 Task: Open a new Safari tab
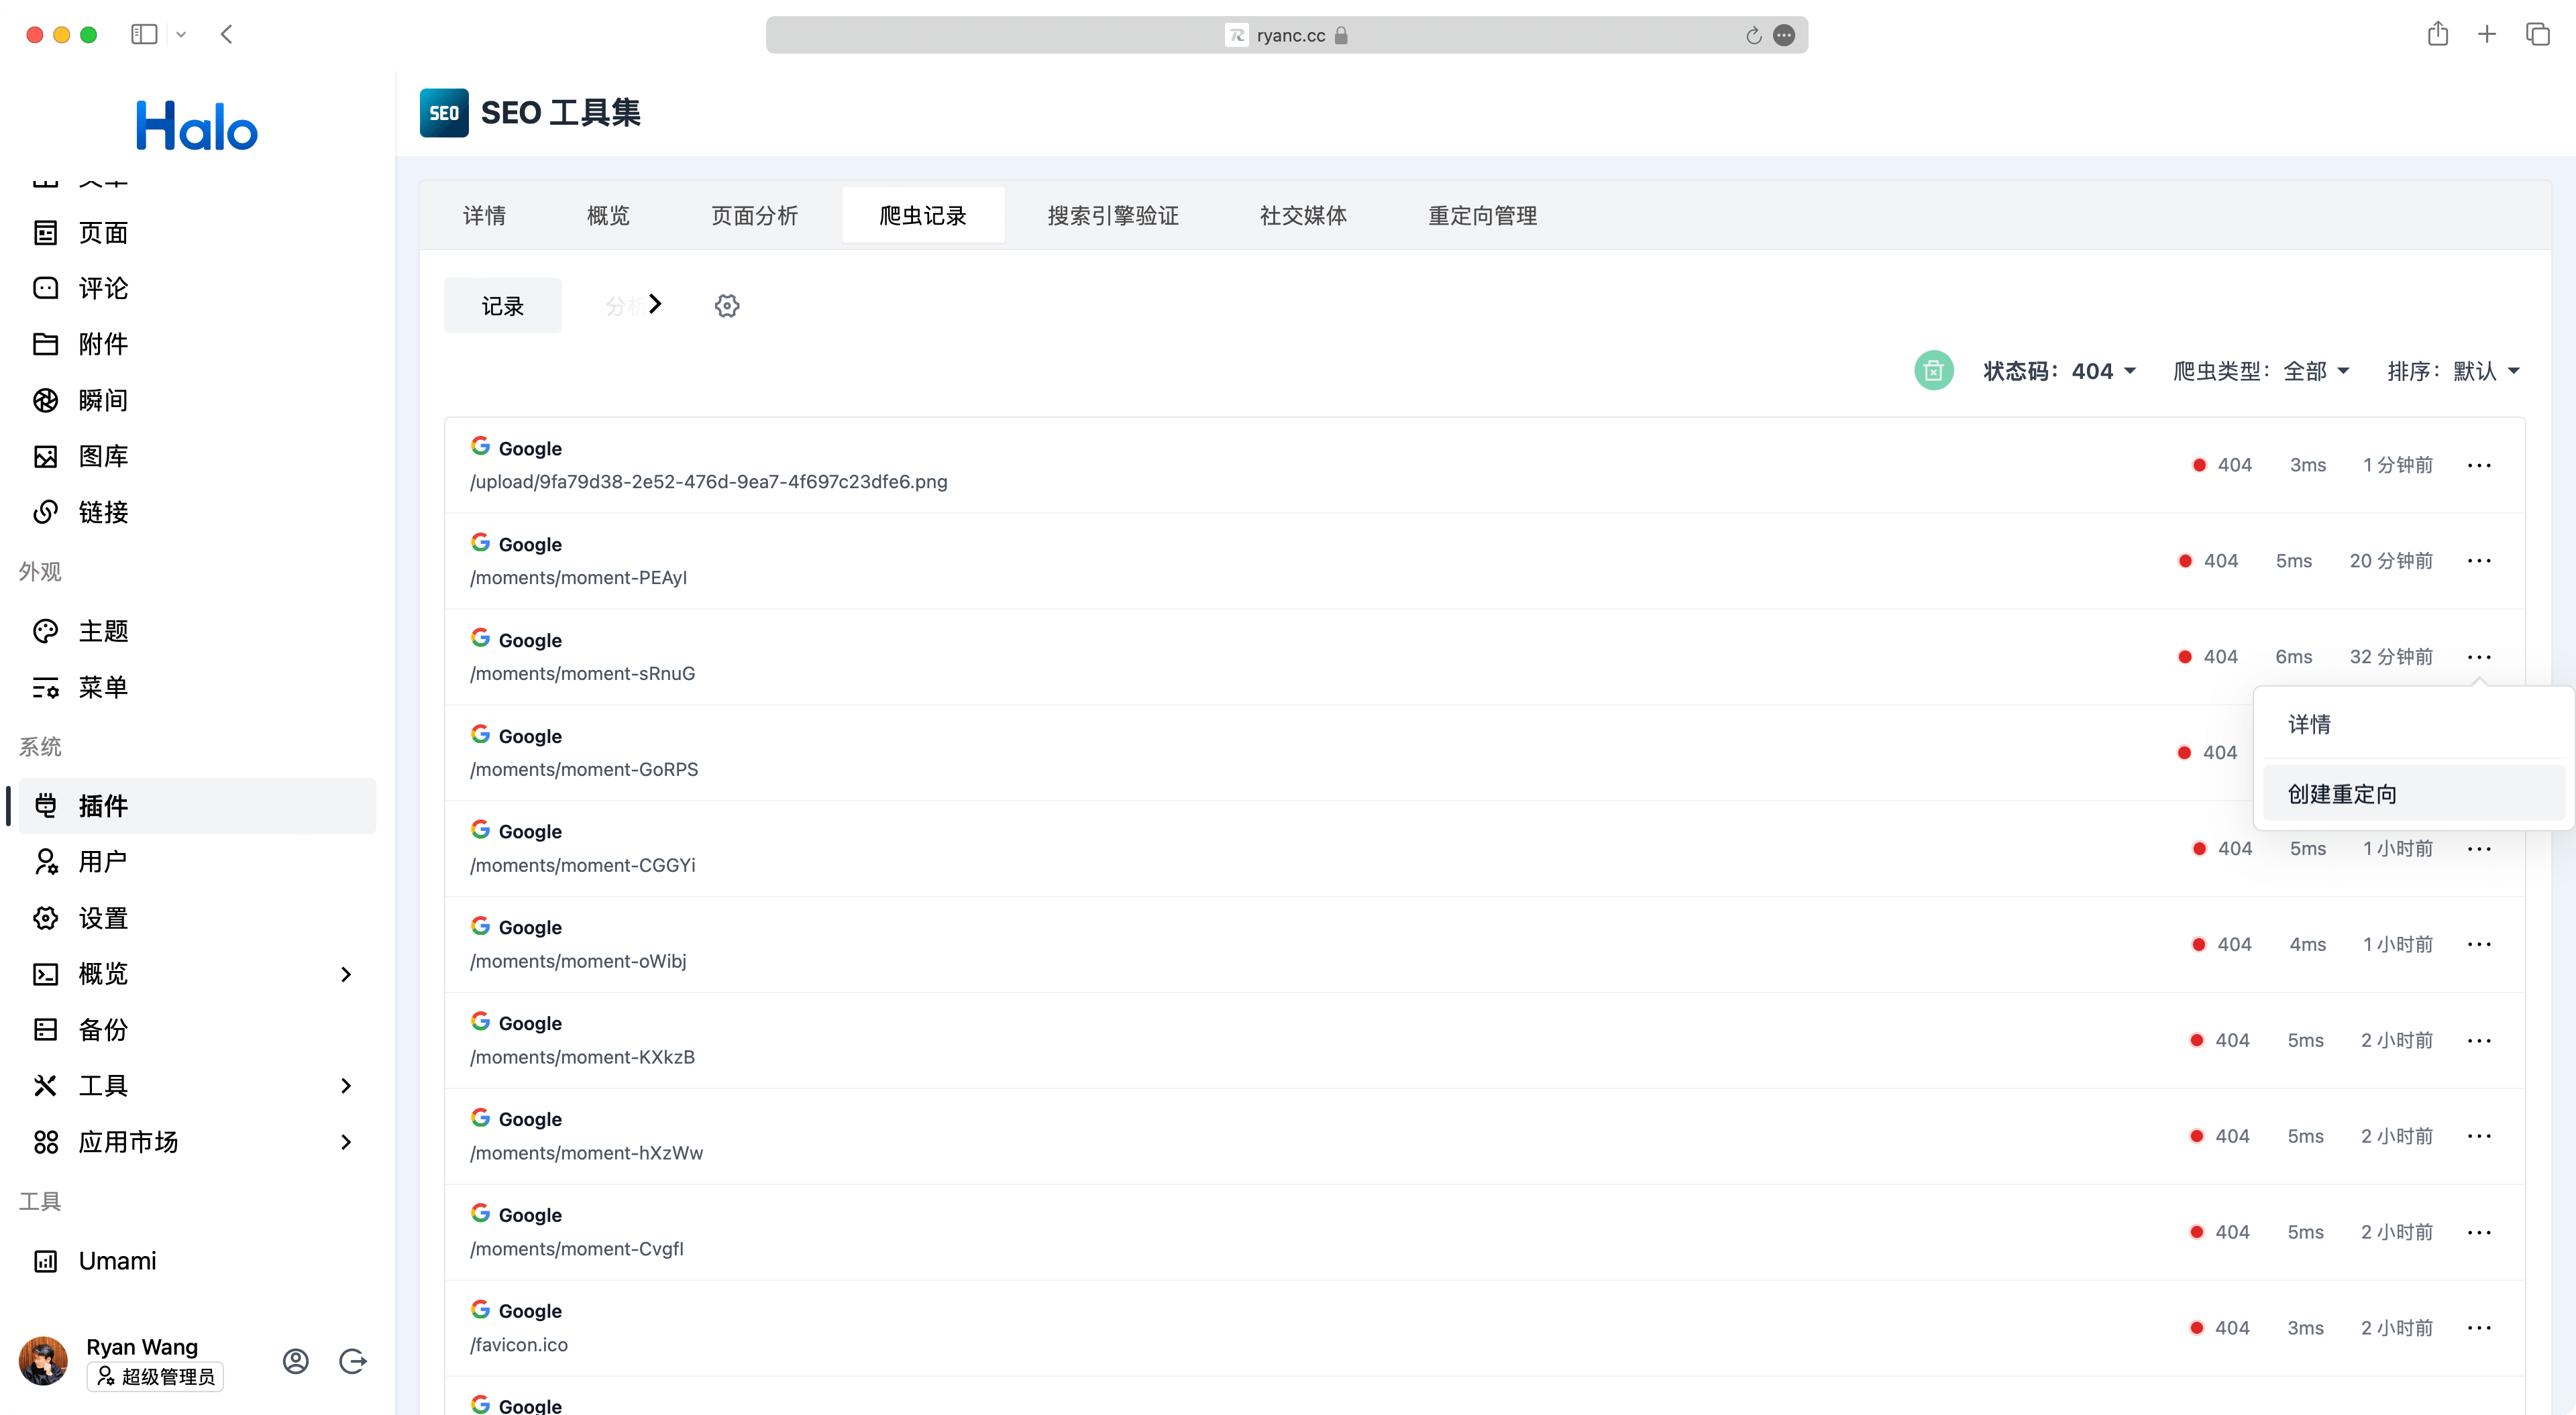point(2487,34)
